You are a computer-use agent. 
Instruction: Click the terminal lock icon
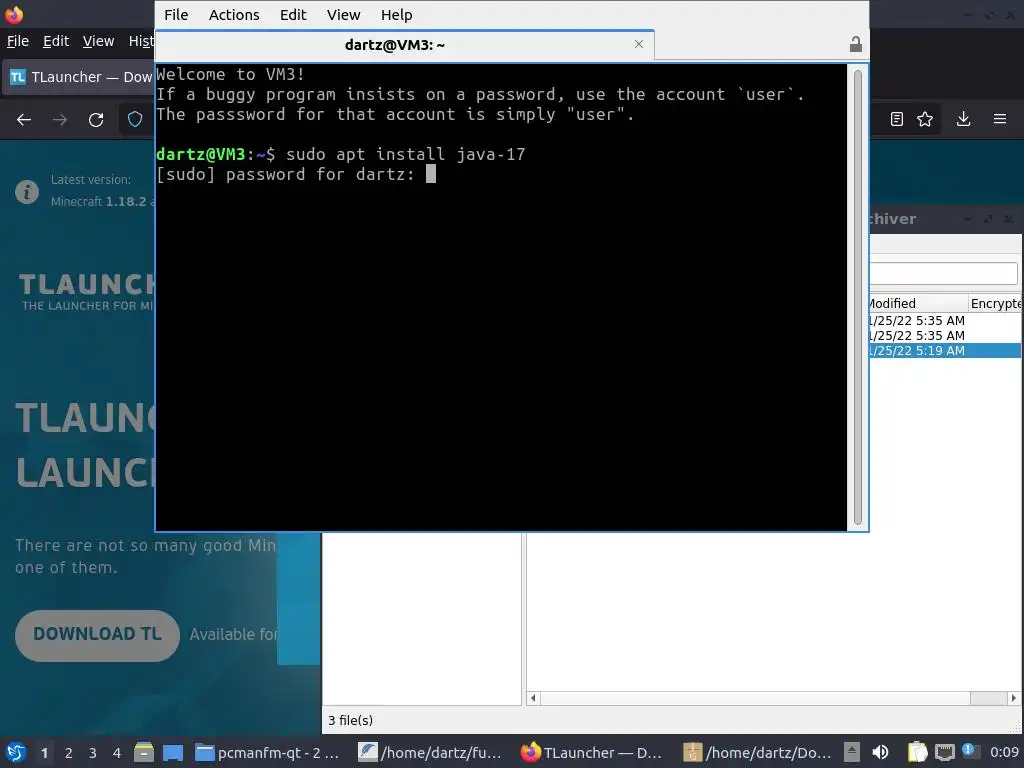tap(856, 44)
